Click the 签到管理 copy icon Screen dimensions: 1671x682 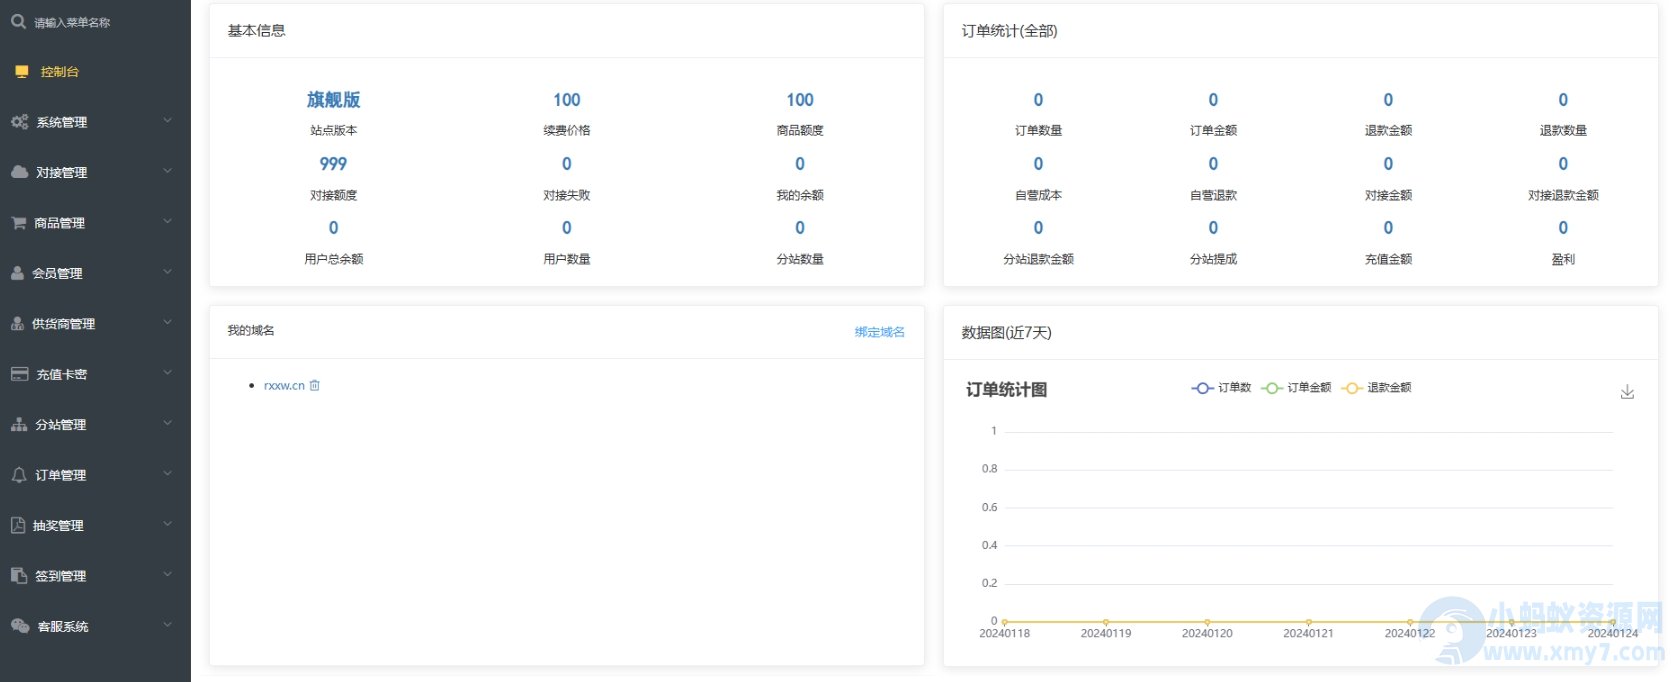(x=19, y=576)
